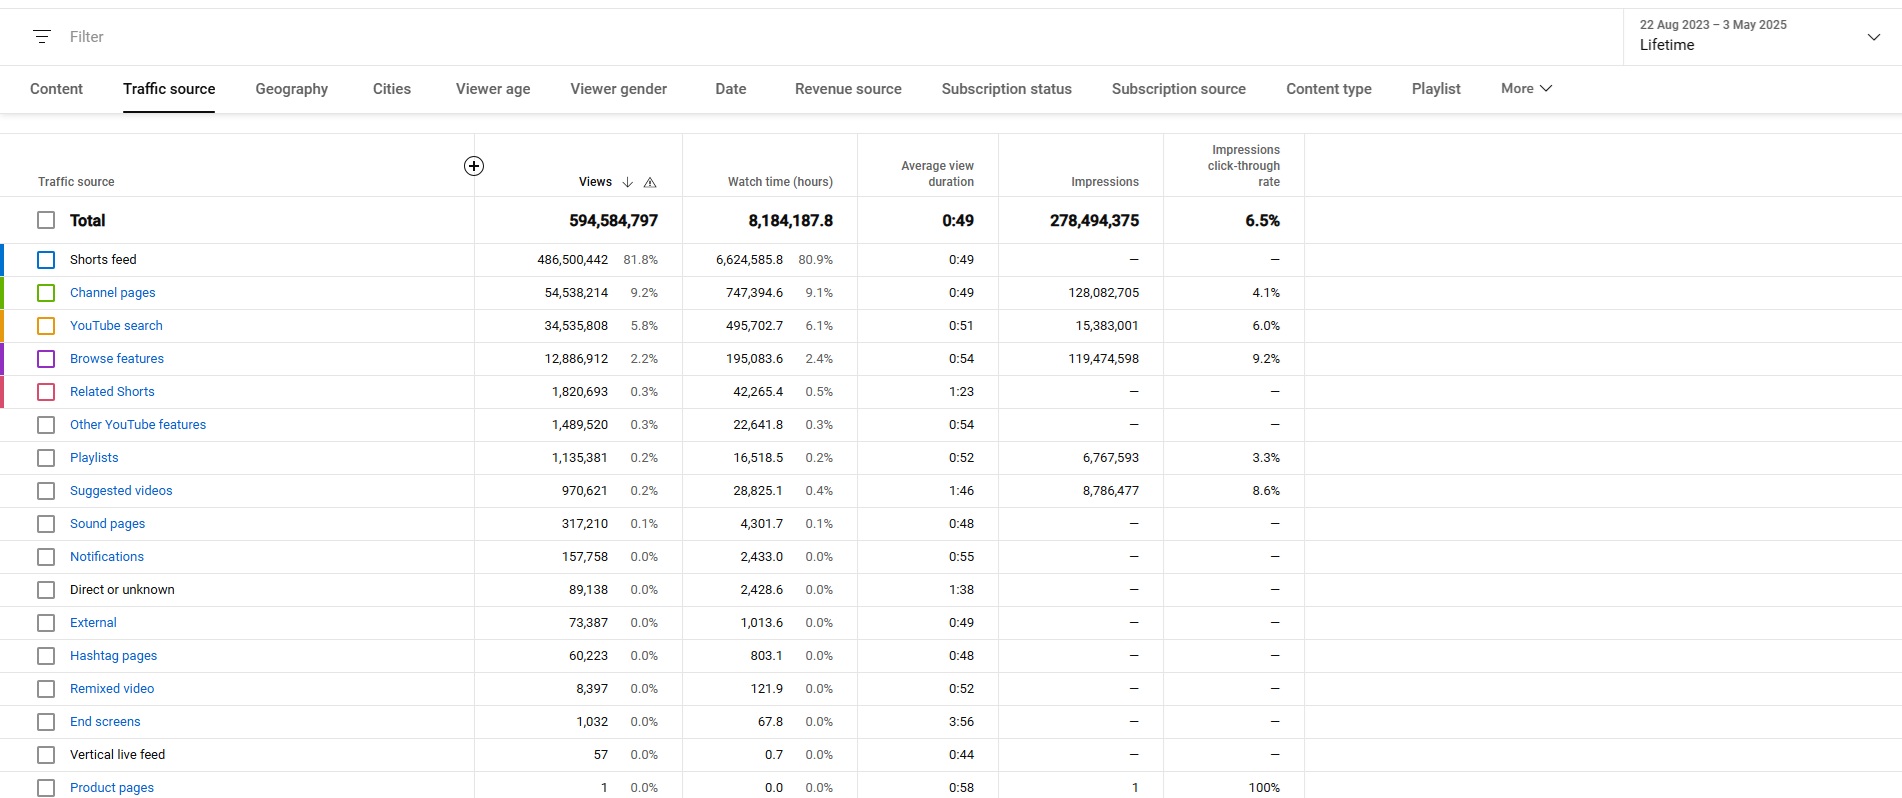Image resolution: width=1902 pixels, height=798 pixels.
Task: Check the End screens checkbox
Action: tap(46, 722)
